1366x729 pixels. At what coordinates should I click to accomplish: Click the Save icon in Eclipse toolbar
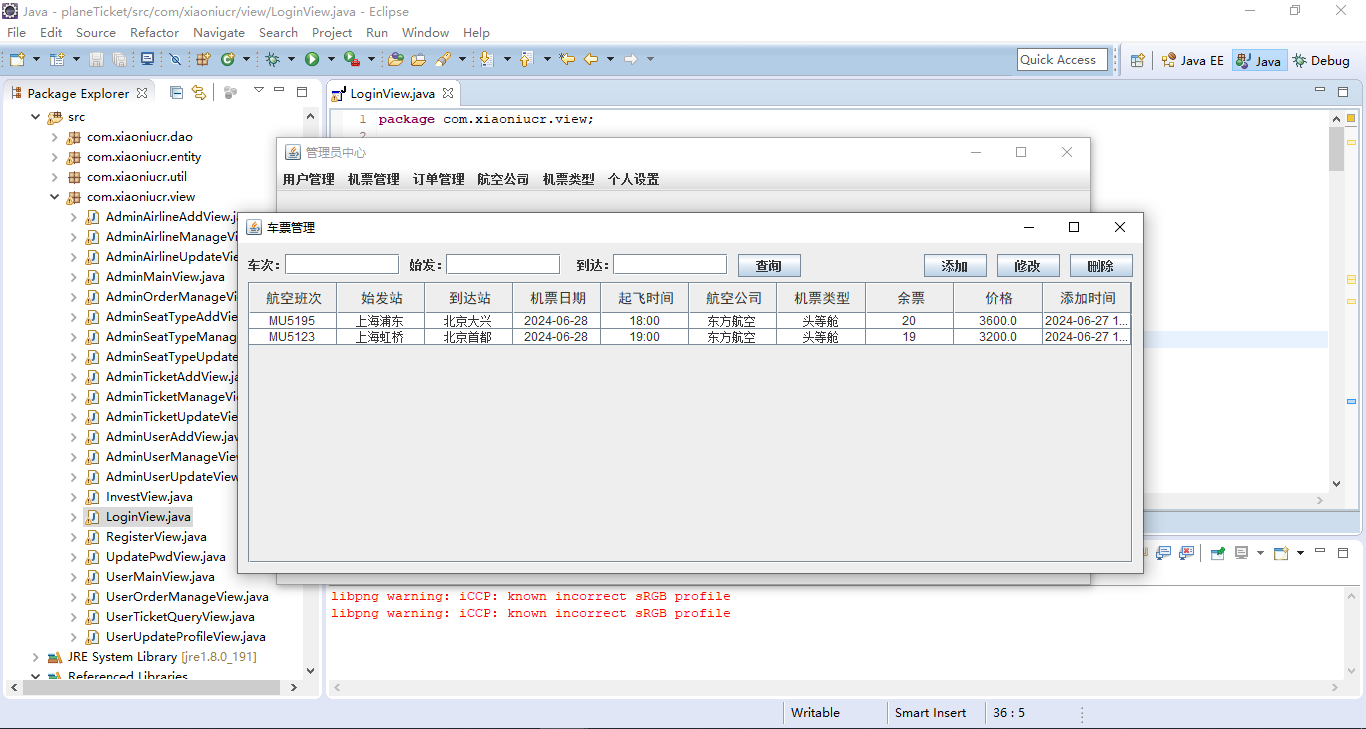point(96,59)
